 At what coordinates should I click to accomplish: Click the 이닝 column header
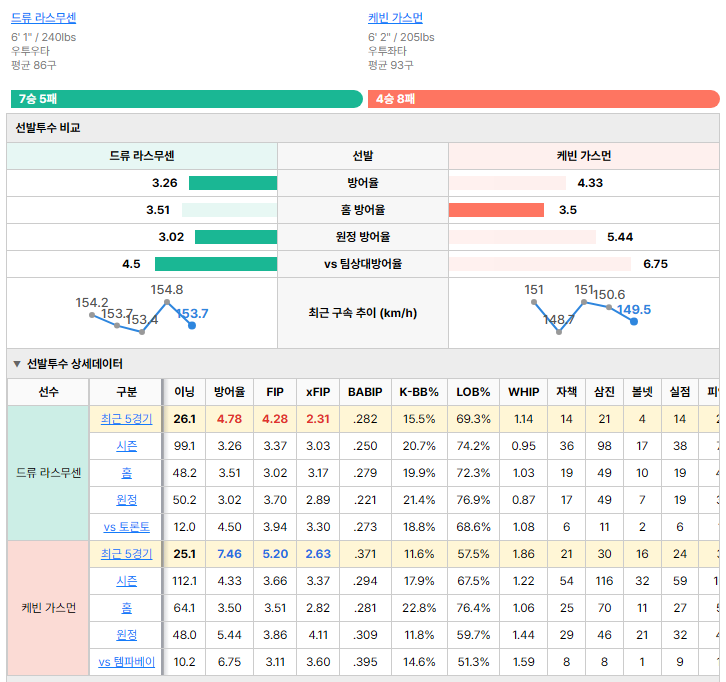tap(184, 392)
